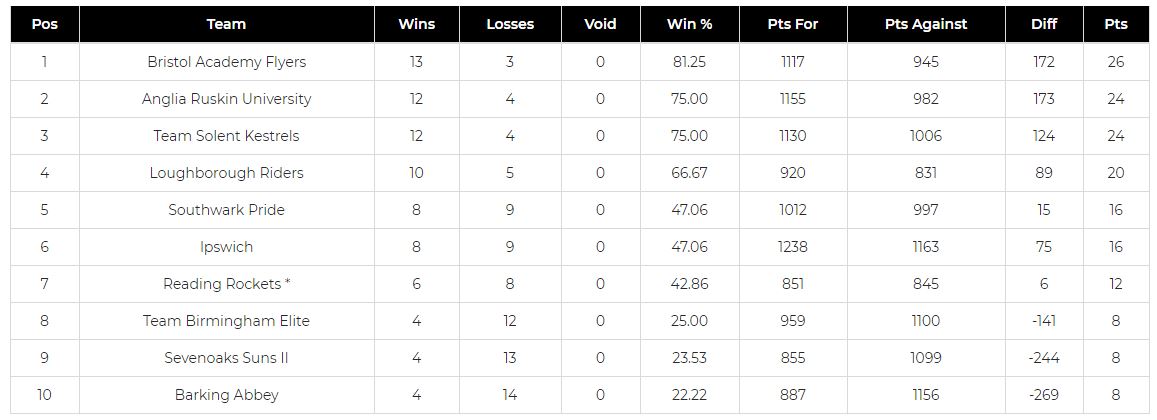
Task: Sort by Pts Against header
Action: (x=926, y=24)
